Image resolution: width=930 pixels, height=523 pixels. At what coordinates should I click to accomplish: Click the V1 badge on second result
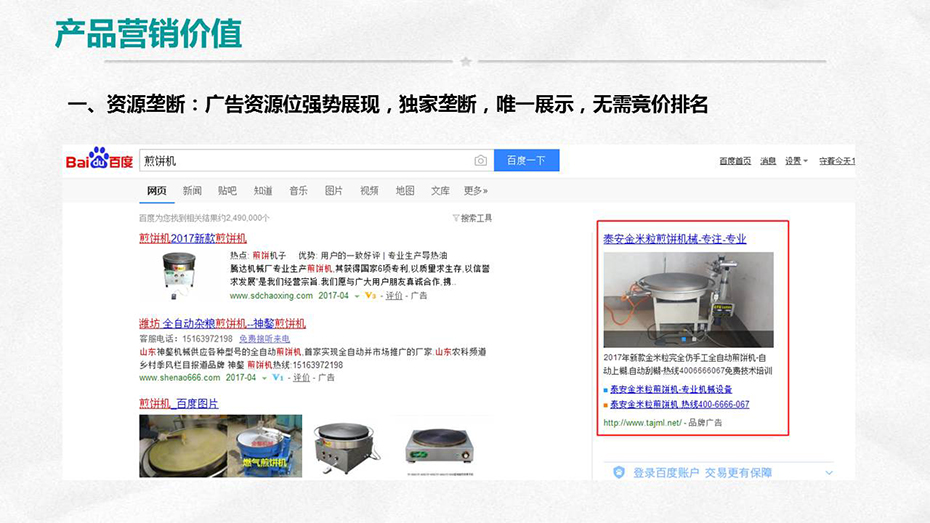(277, 378)
